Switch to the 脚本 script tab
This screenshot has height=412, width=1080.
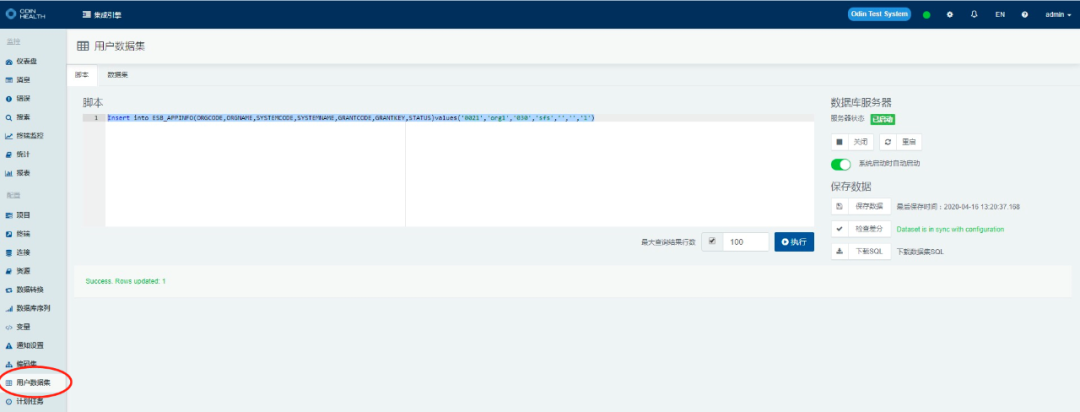pyautogui.click(x=82, y=75)
